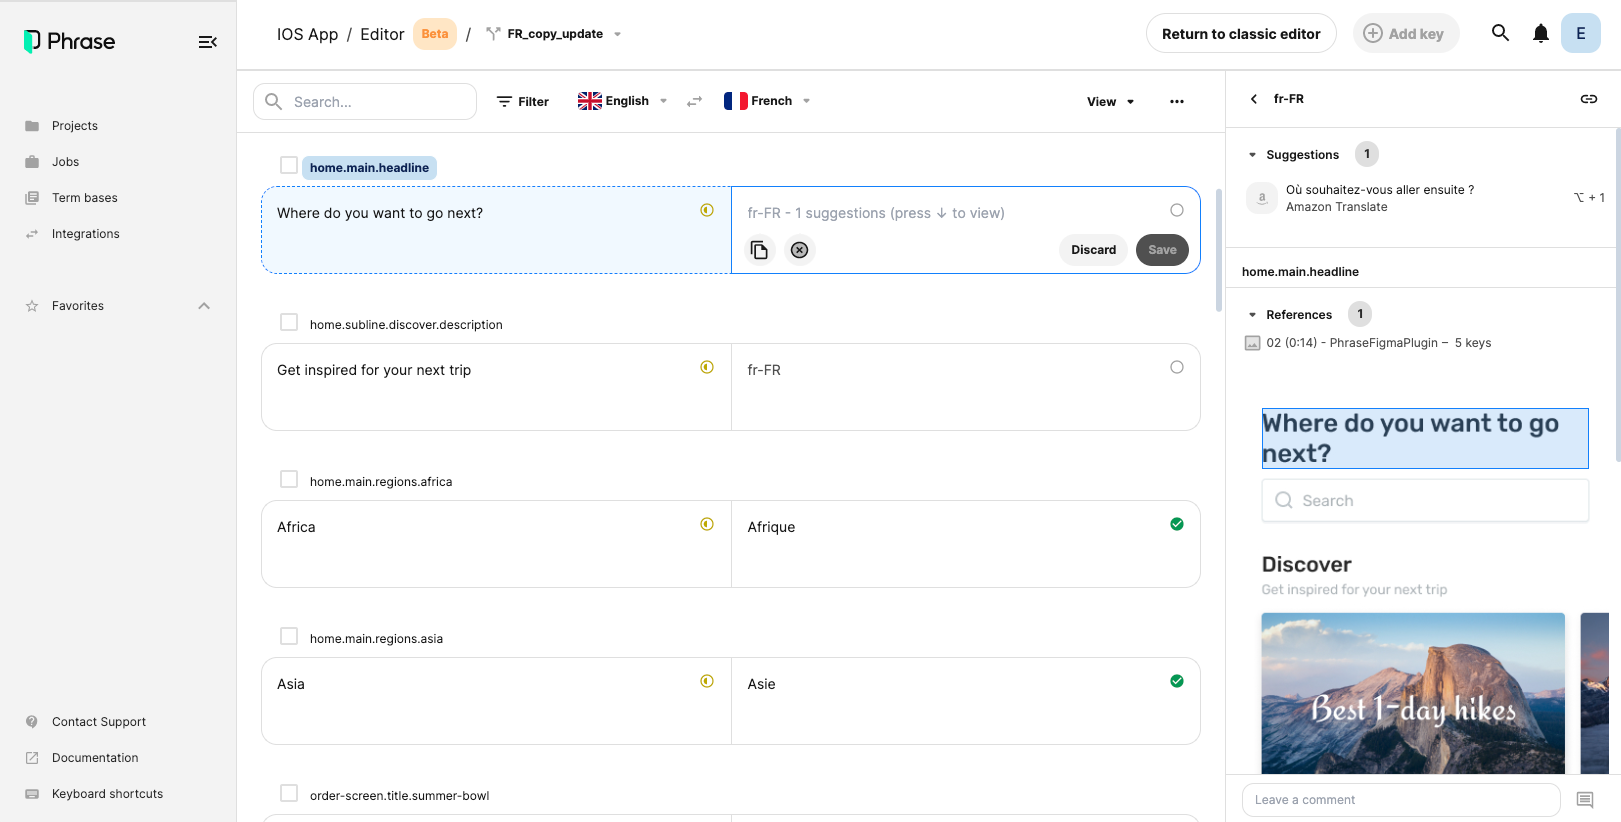Viewport: 1621px width, 822px height.
Task: Click the Leave a comment field
Action: [x=1400, y=800]
